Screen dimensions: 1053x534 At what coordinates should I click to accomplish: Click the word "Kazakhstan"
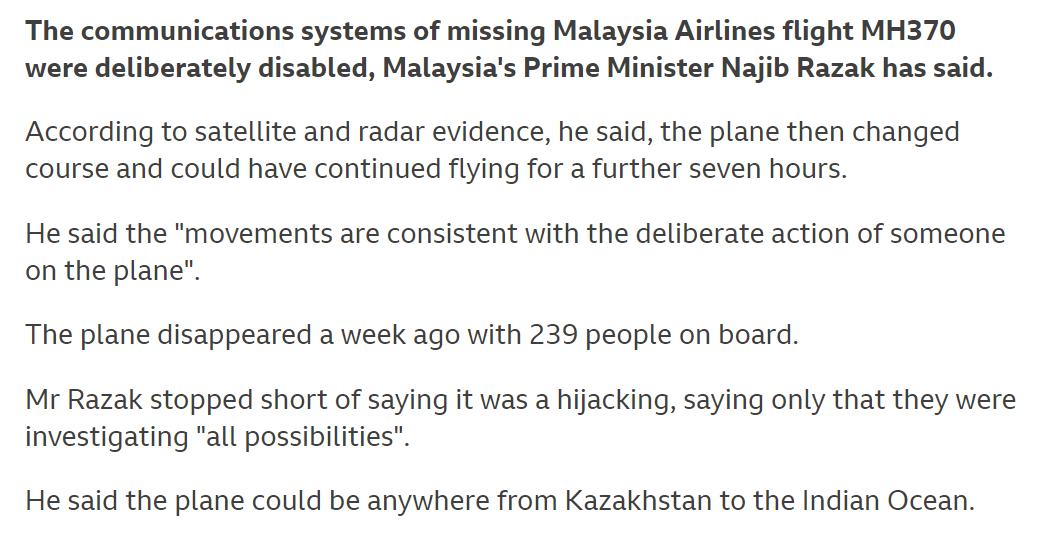click(638, 499)
